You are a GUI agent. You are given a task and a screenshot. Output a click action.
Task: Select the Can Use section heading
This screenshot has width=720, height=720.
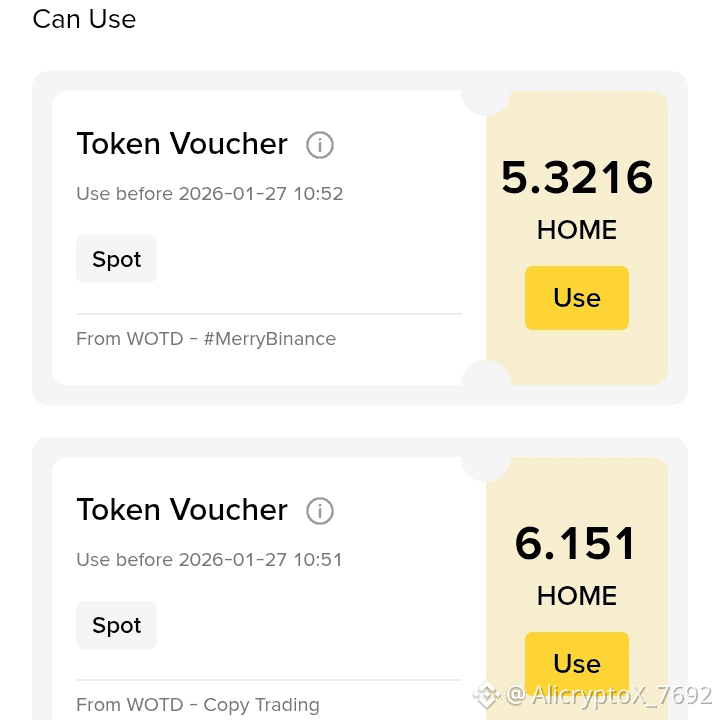(84, 19)
